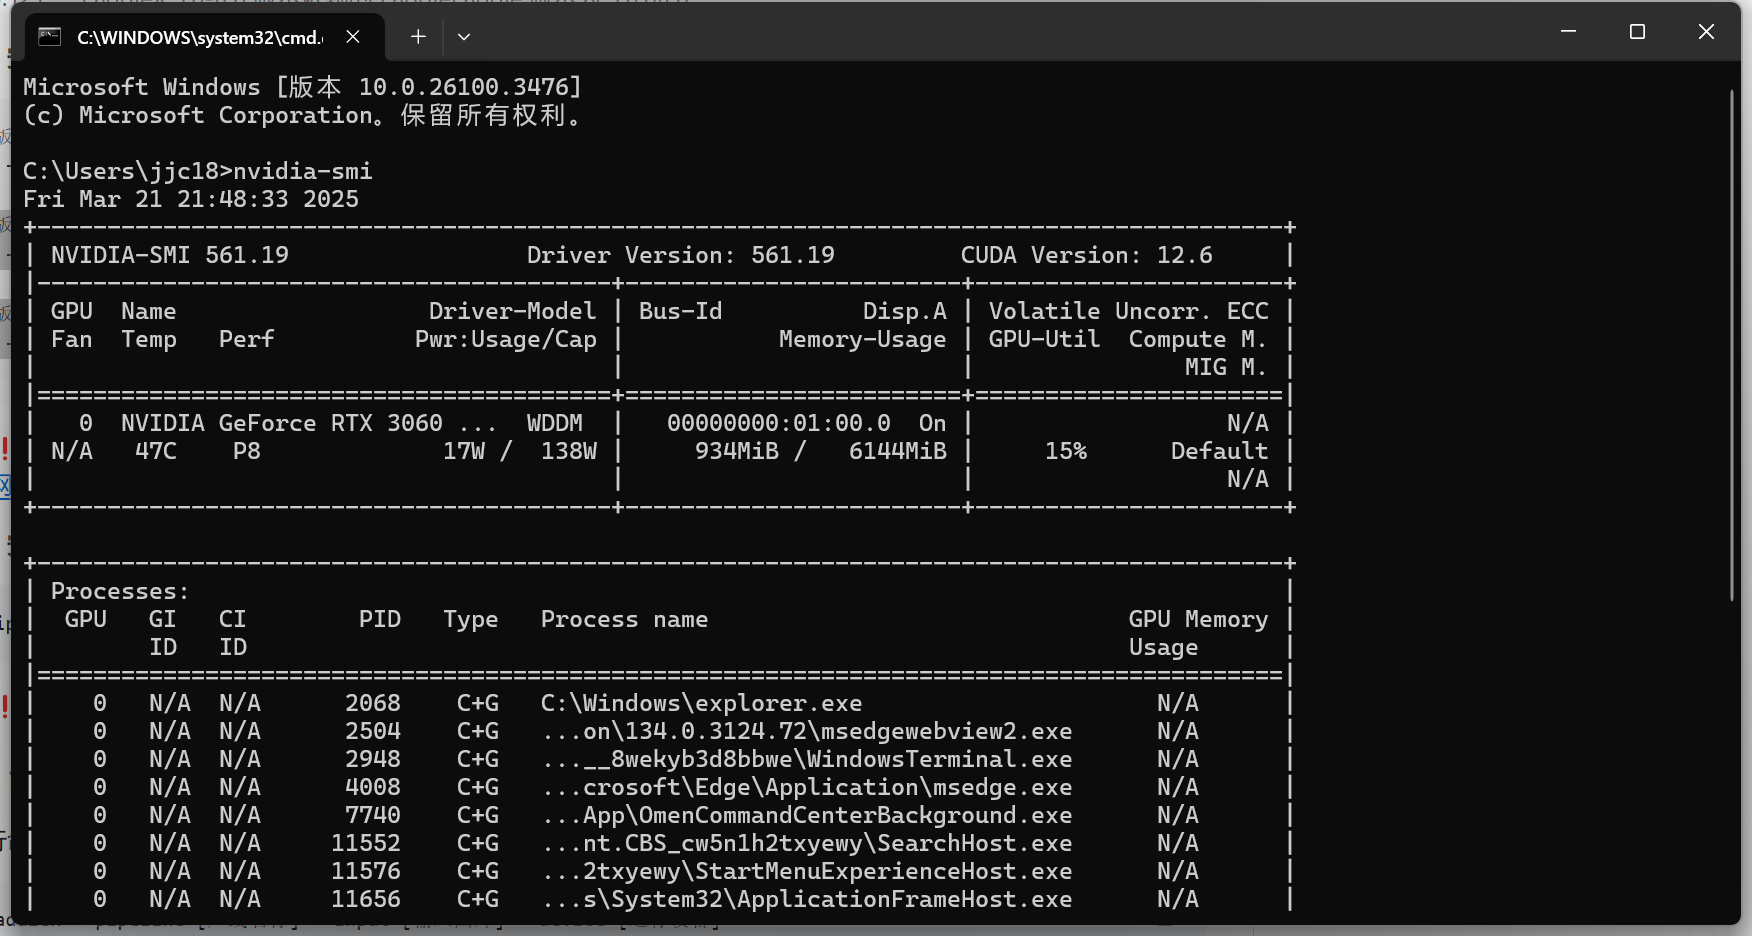The width and height of the screenshot is (1752, 936).
Task: Click the NVIDIA GeForce RTX 3060 name
Action: [281, 423]
